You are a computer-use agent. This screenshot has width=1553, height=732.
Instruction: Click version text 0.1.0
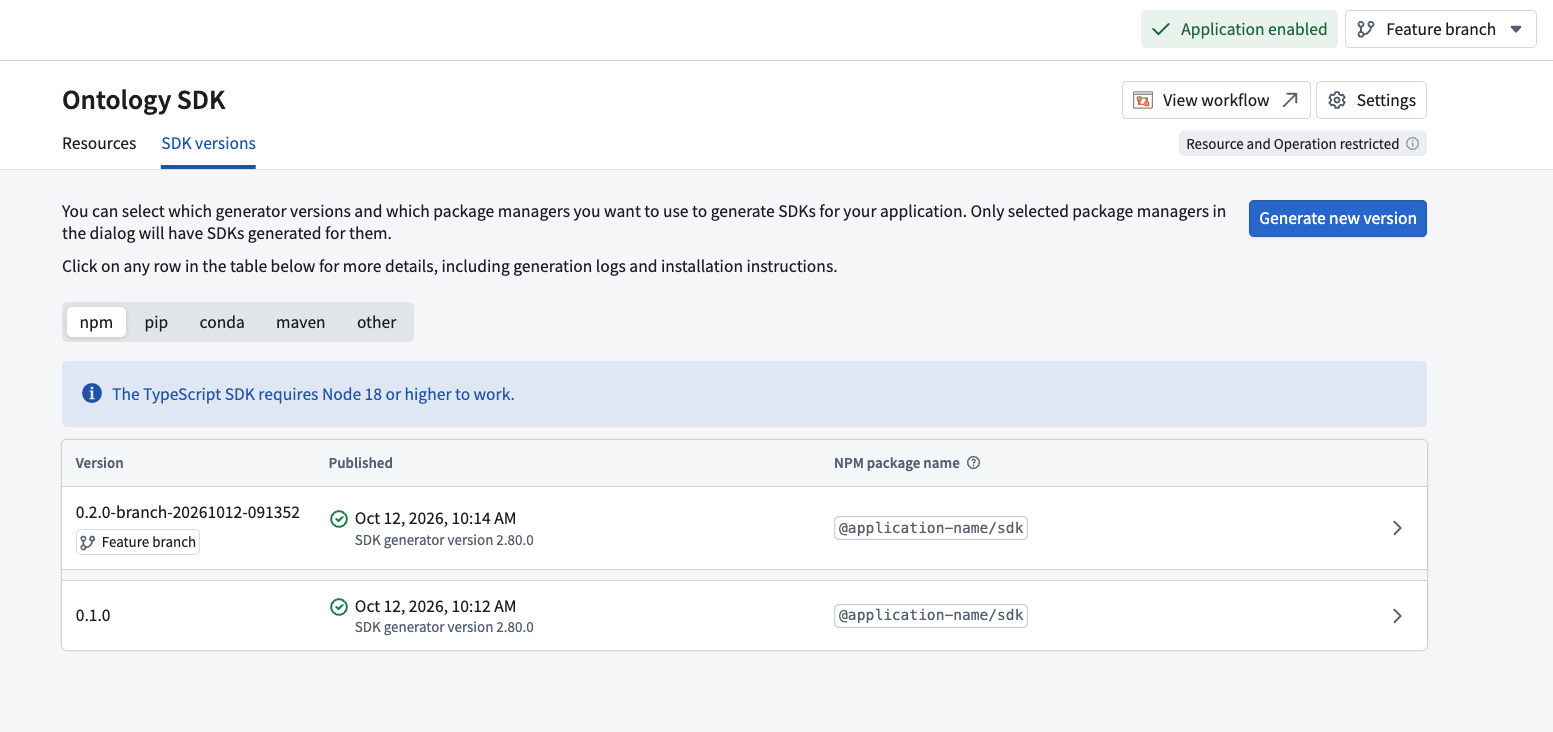93,615
